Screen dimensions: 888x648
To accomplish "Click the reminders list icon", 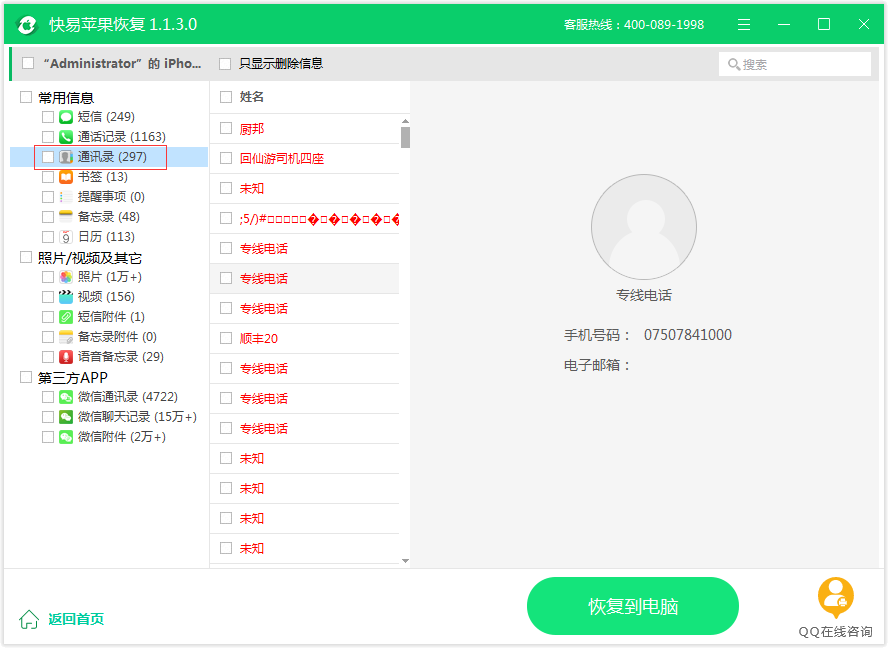I will click(66, 197).
